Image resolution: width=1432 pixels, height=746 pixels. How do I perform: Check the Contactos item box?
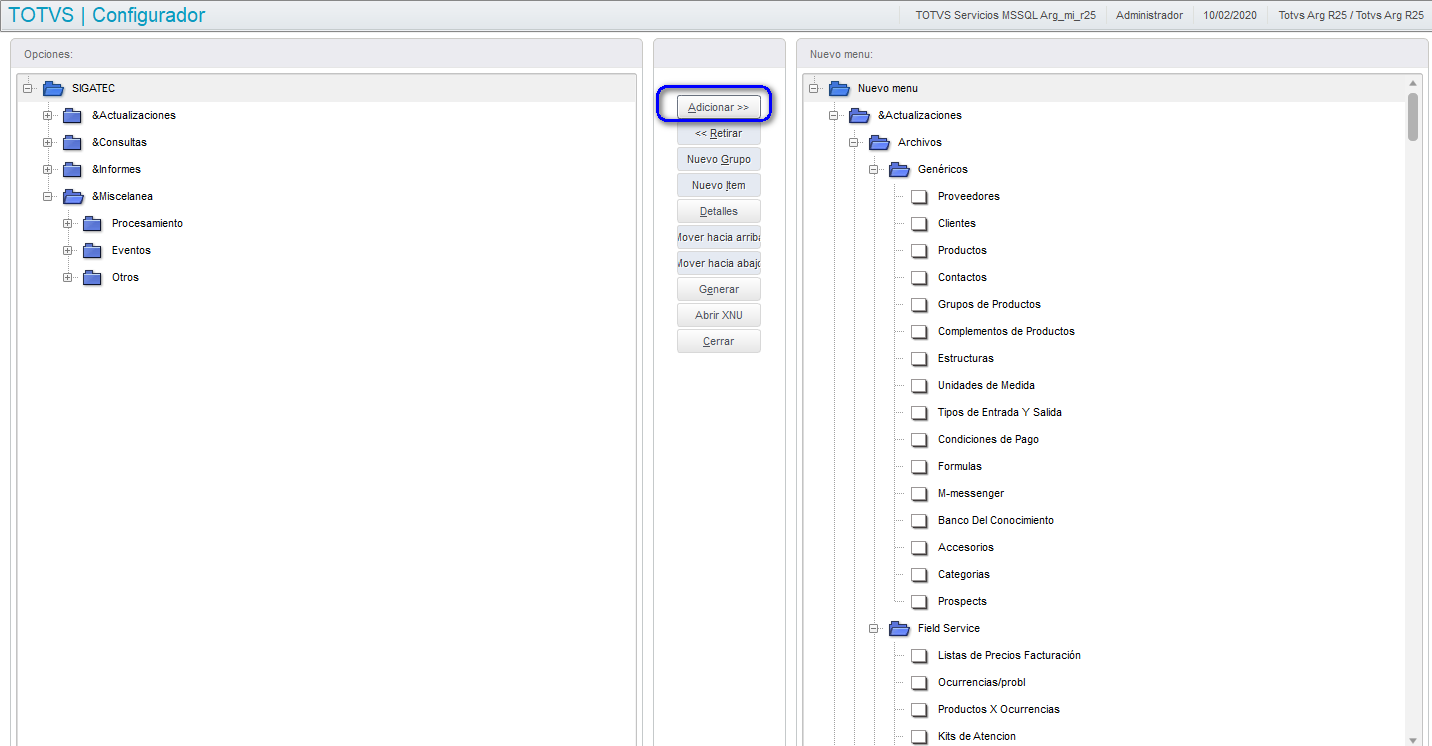click(919, 278)
